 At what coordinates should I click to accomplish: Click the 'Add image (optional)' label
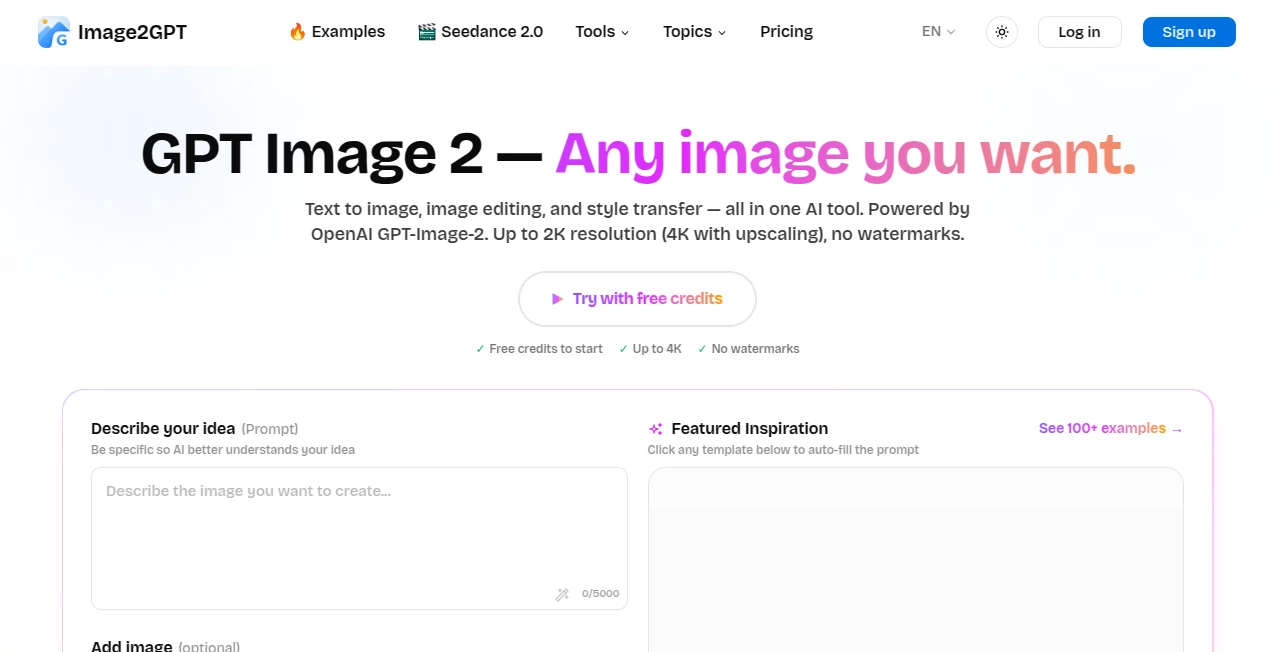[x=166, y=646]
